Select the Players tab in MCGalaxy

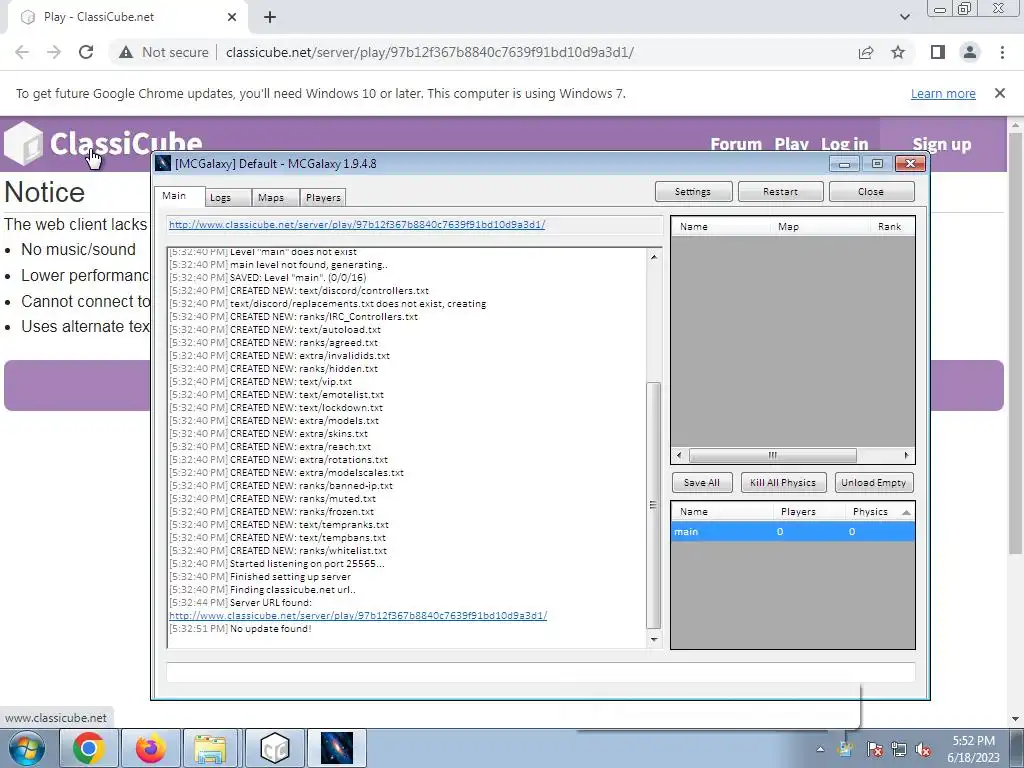(x=323, y=197)
